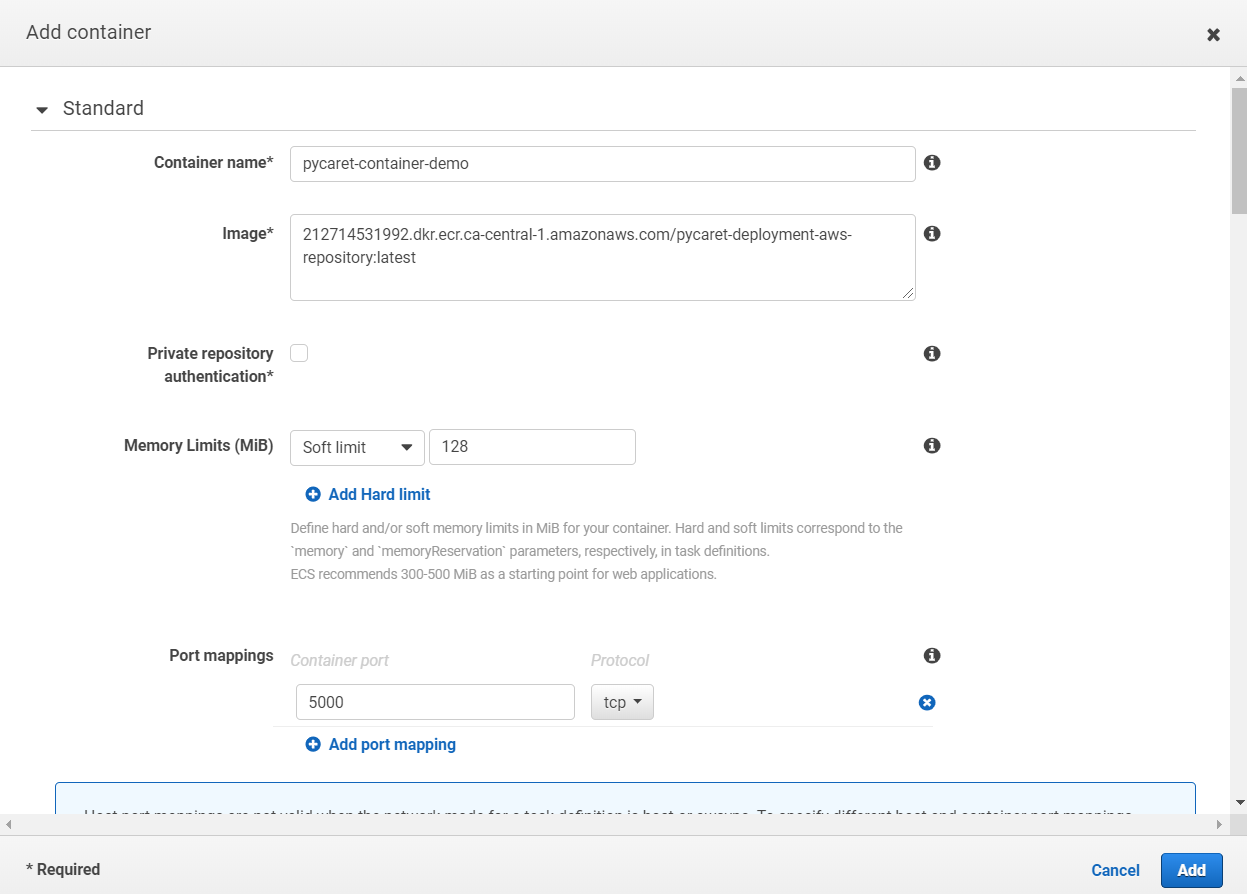Enable Private repository authentication checkbox

(x=299, y=353)
